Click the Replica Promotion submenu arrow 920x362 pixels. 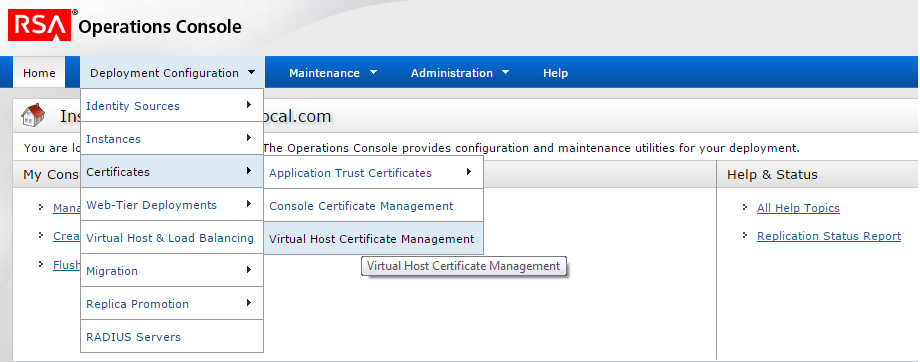(249, 303)
